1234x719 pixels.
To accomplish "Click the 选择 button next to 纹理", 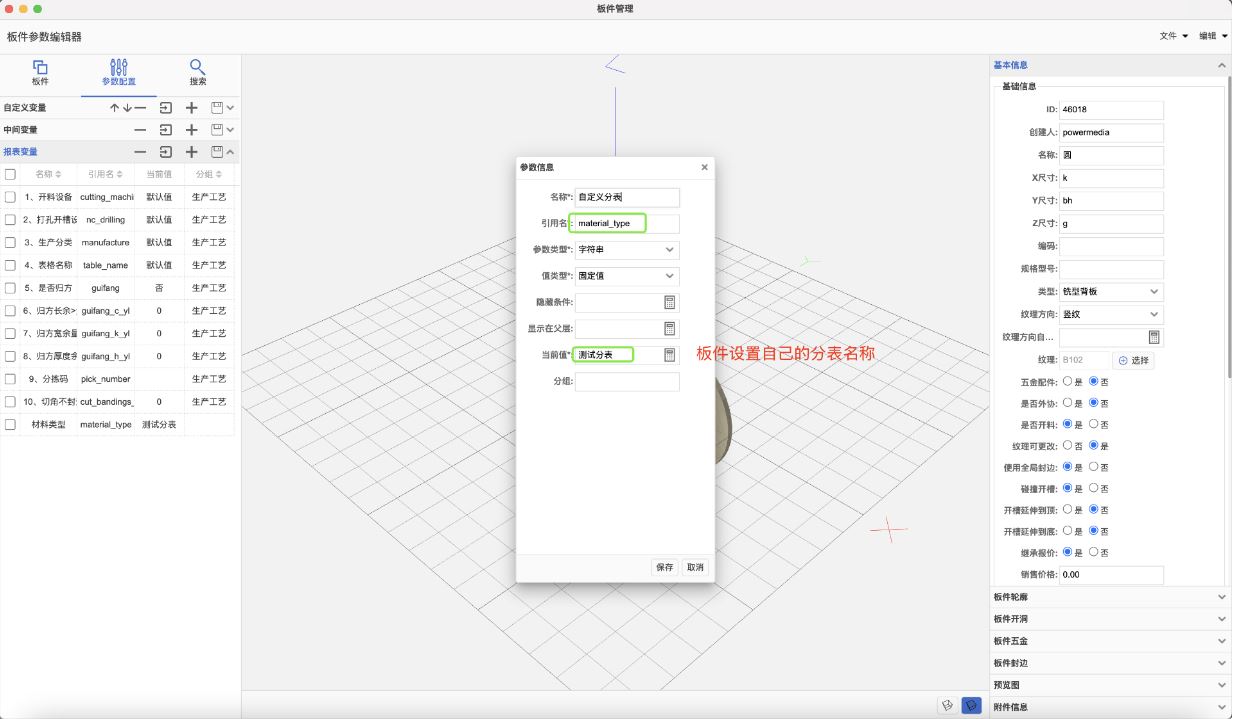I will pyautogui.click(x=1134, y=360).
